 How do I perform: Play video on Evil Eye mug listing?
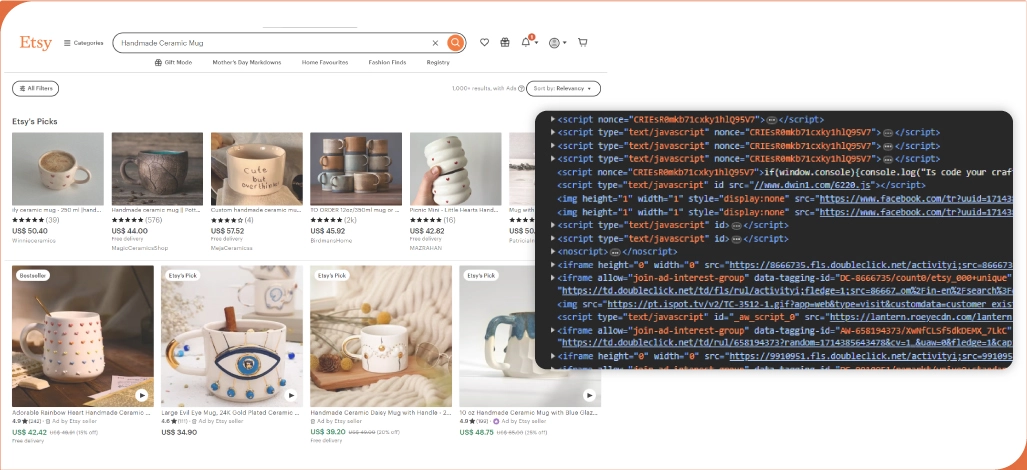[x=291, y=395]
